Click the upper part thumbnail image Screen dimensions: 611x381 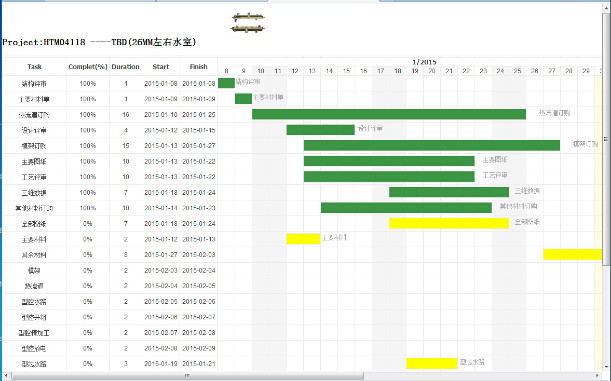(248, 17)
